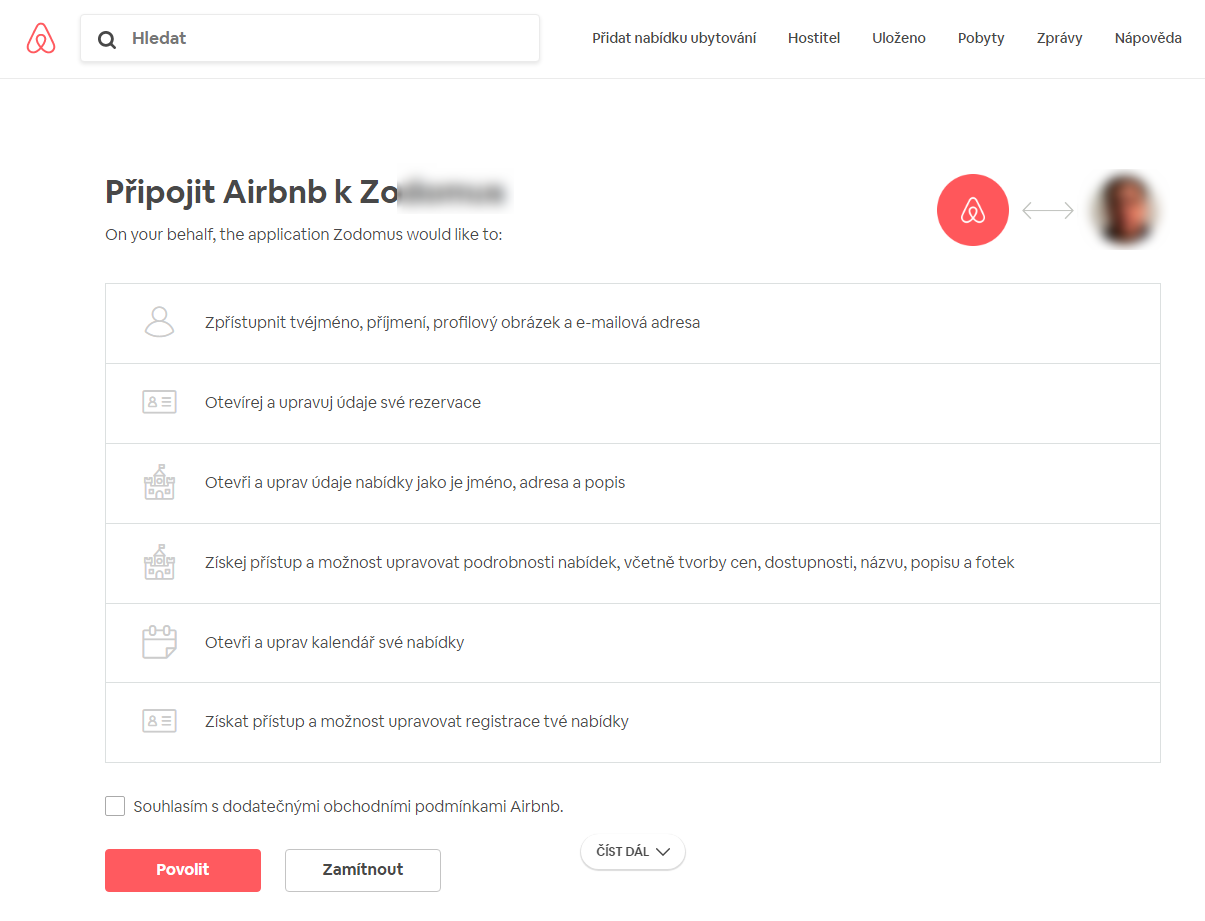Click 'Zpřístupnit tvéjméno, příjmení' permission text

point(453,323)
